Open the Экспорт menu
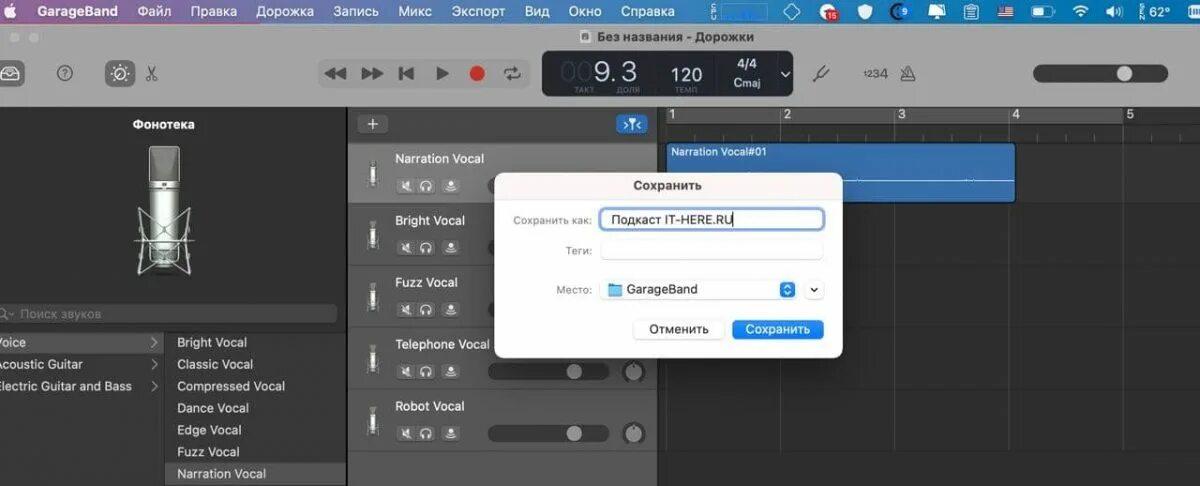This screenshot has width=1200, height=486. (478, 12)
